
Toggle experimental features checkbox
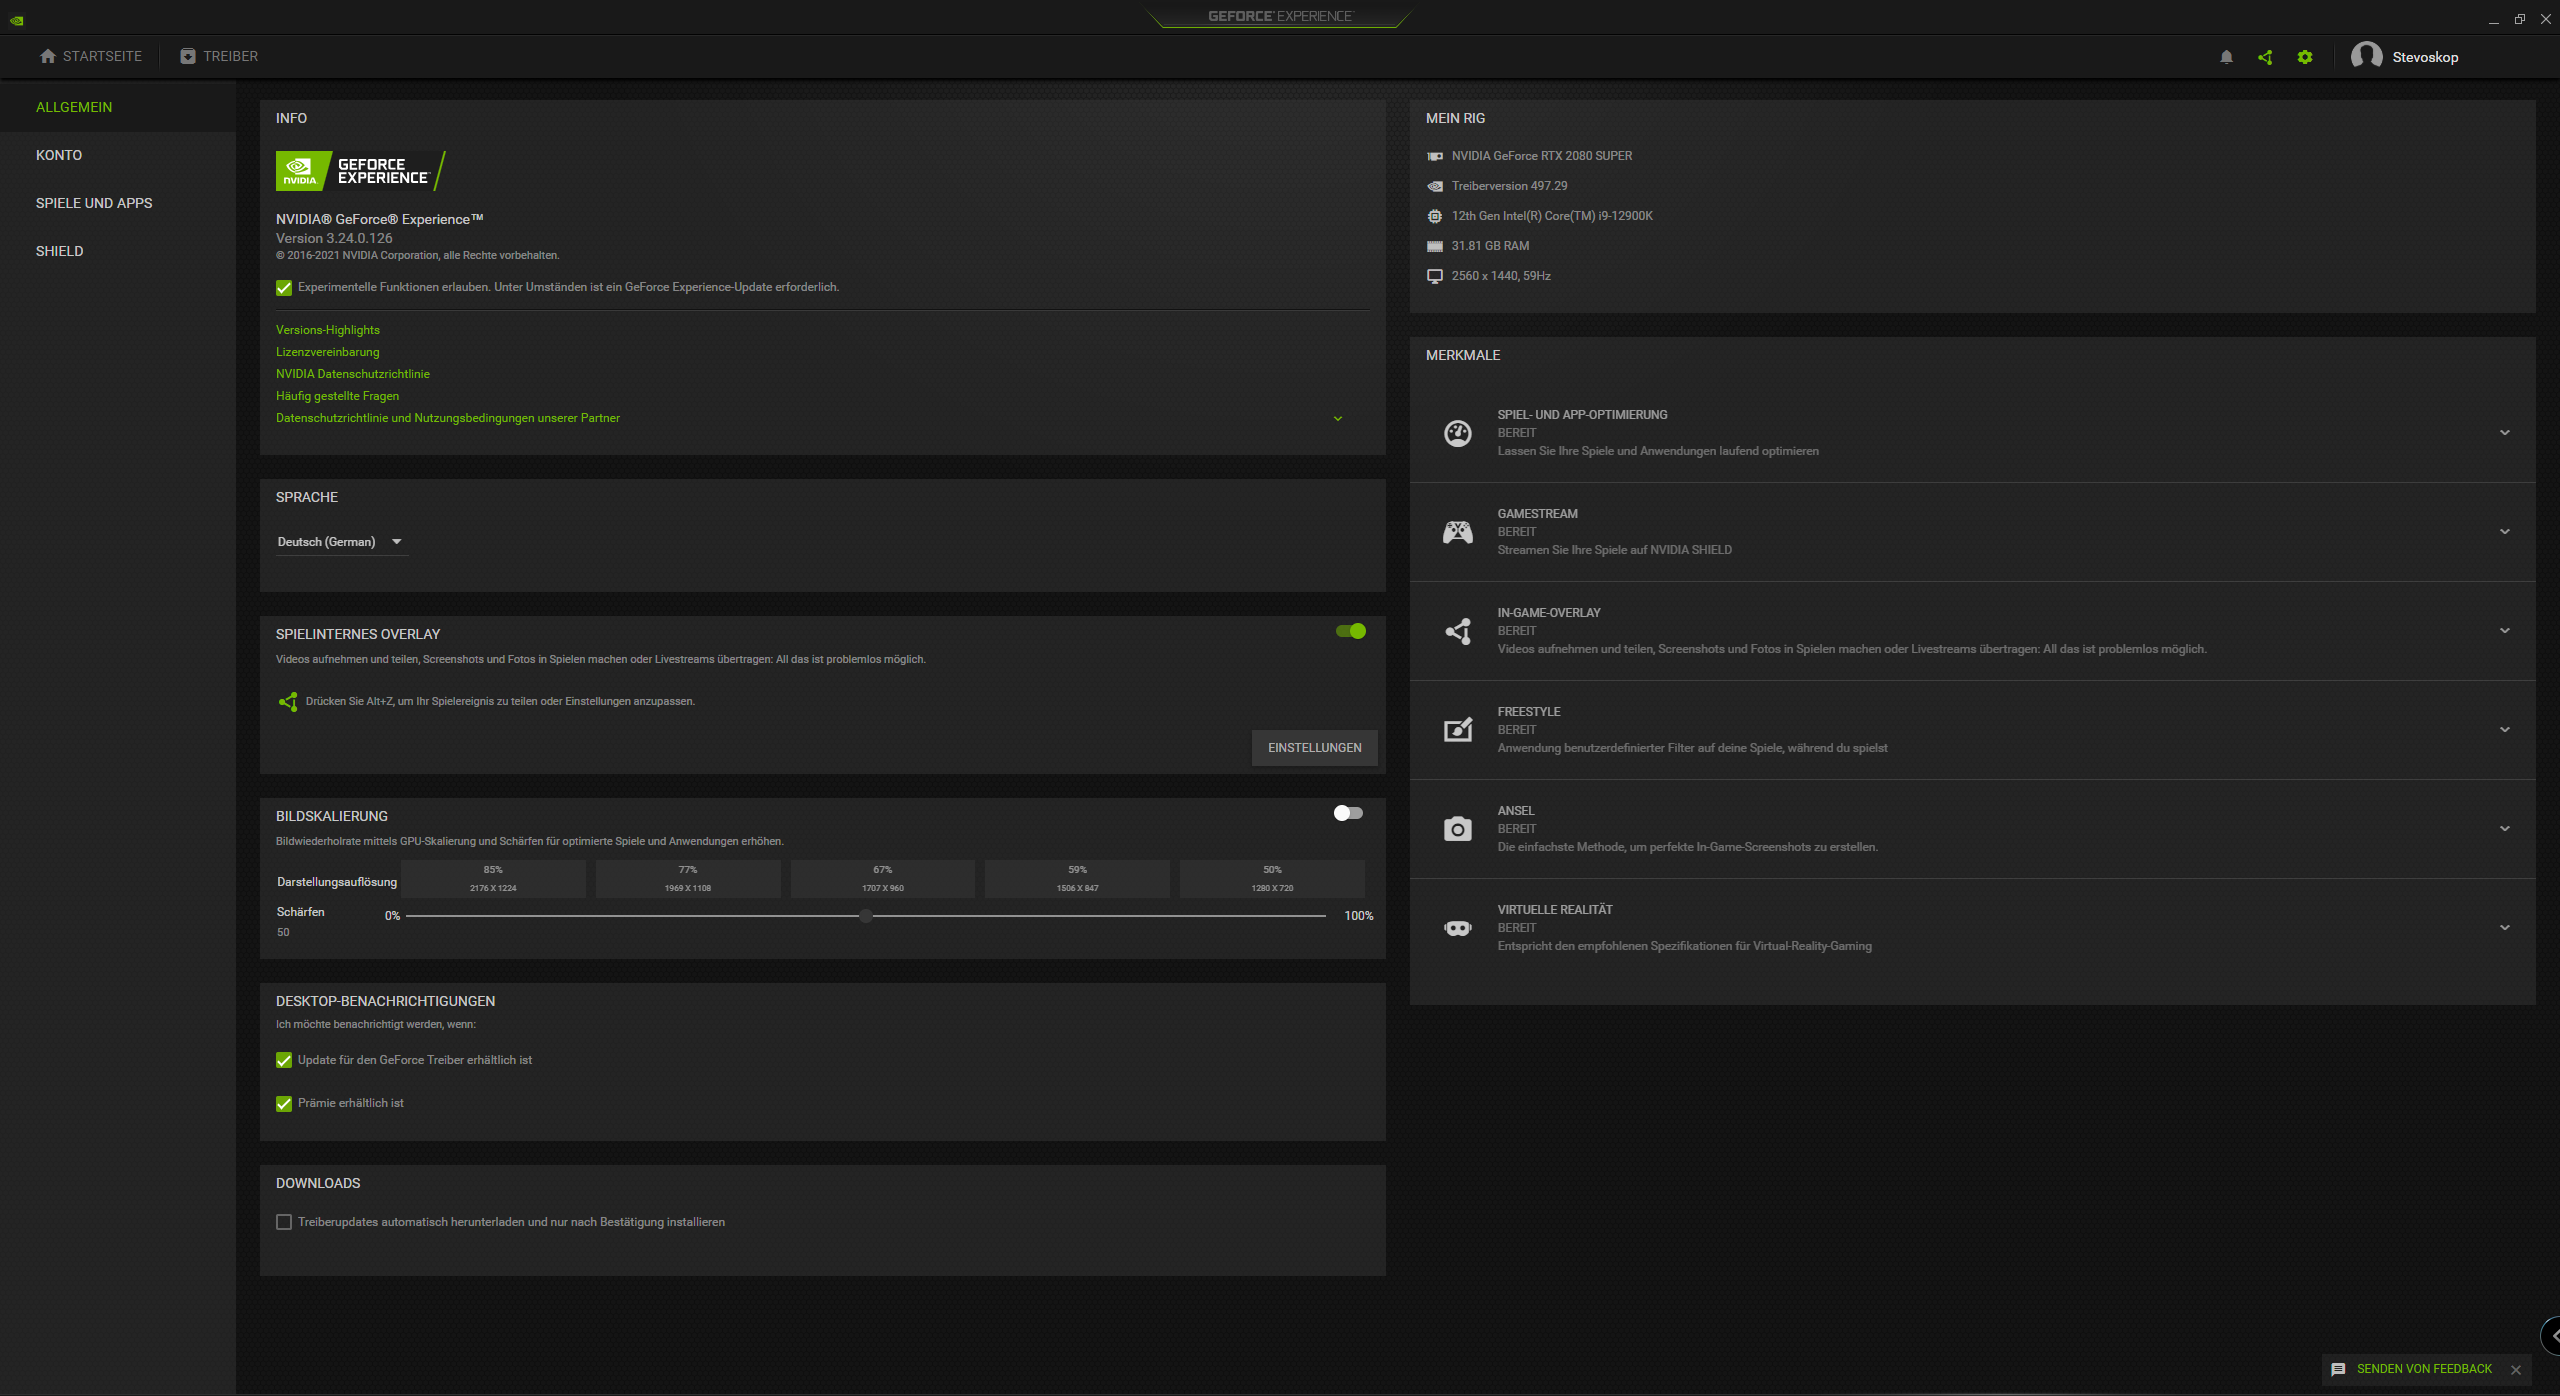[x=284, y=288]
